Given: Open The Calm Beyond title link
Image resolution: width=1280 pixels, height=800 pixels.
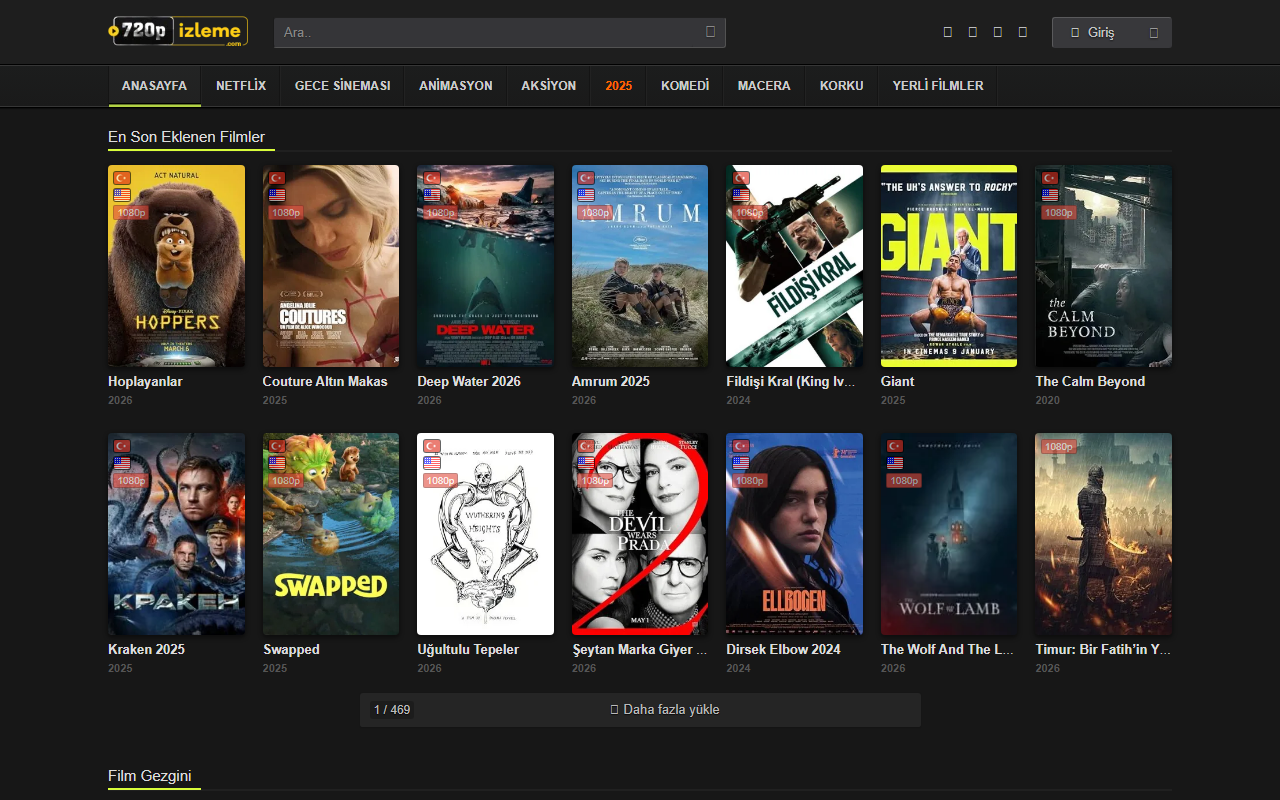Looking at the screenshot, I should [1090, 381].
